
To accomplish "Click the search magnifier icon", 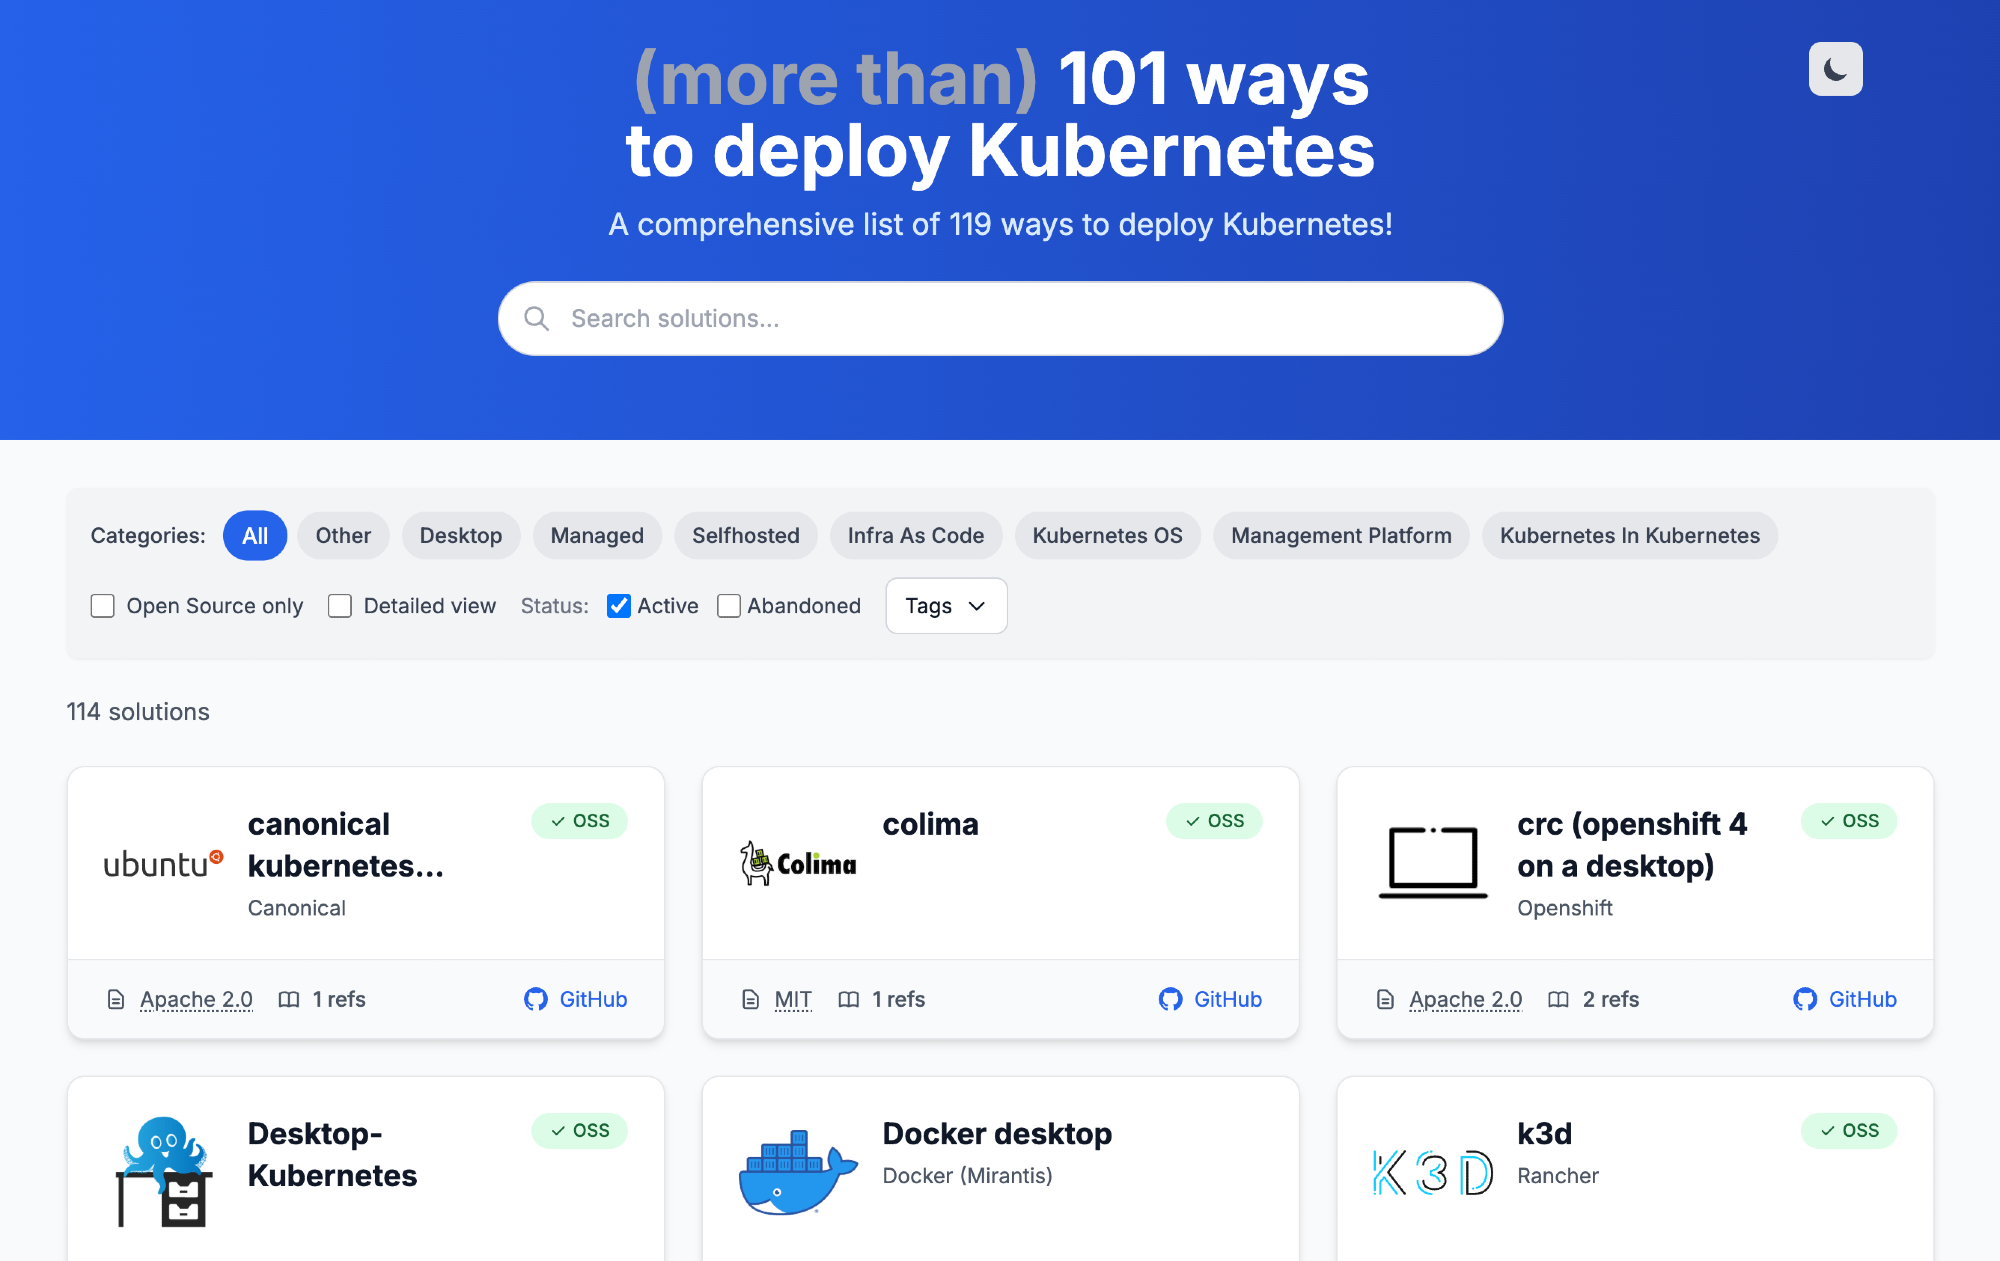I will [537, 318].
